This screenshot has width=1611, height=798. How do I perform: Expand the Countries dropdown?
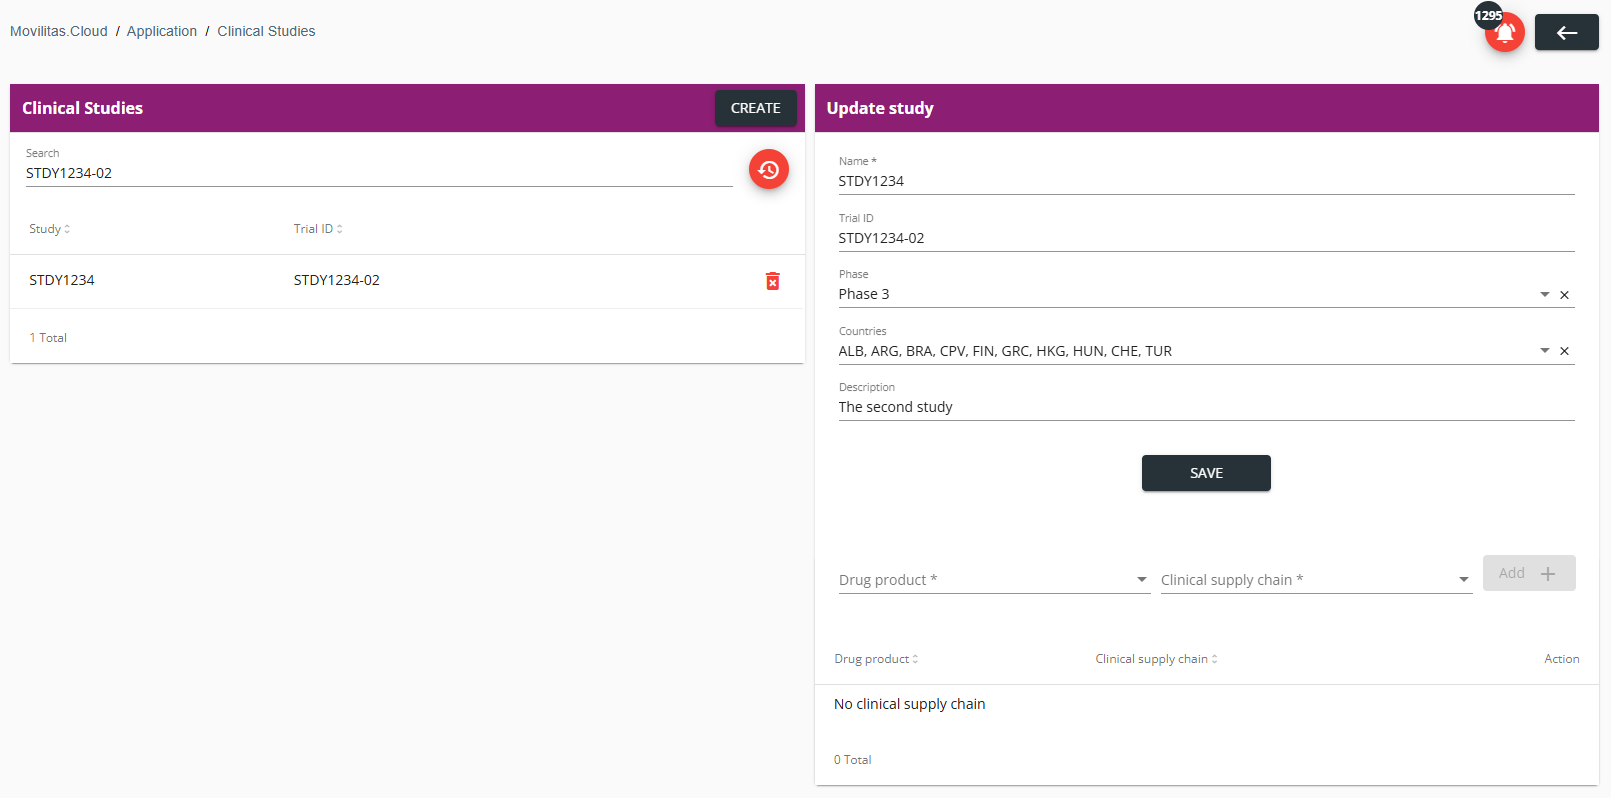pos(1544,351)
